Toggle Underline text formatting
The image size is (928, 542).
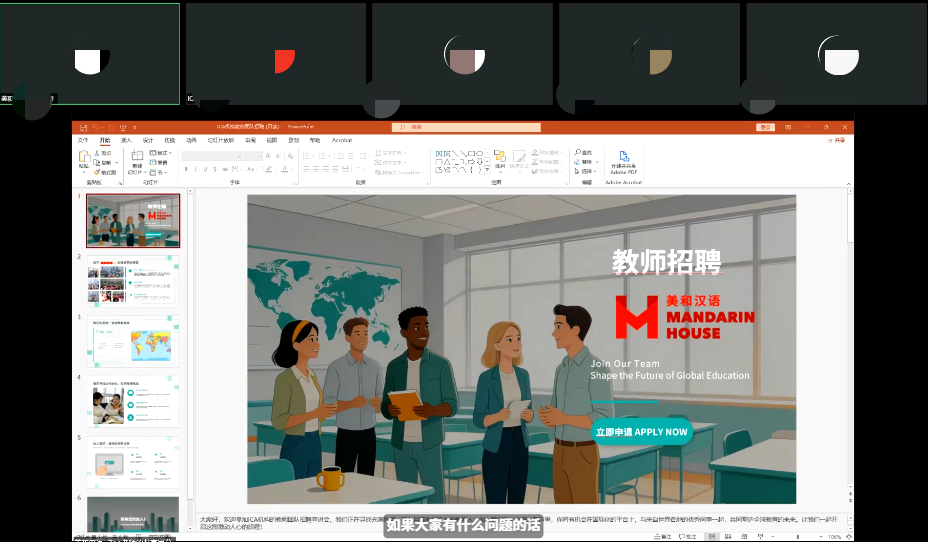[205, 169]
